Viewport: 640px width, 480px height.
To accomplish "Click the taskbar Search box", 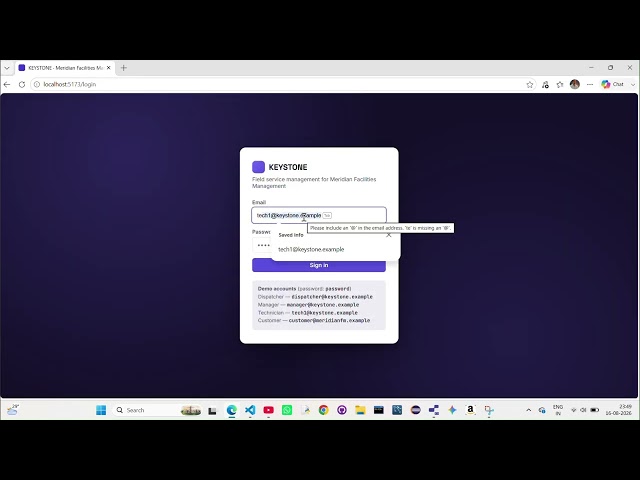I will pyautogui.click(x=157, y=410).
